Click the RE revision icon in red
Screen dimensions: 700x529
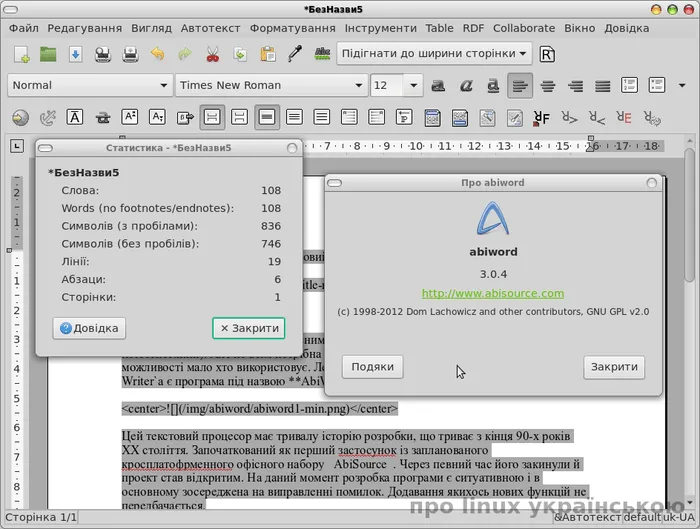[x=624, y=118]
